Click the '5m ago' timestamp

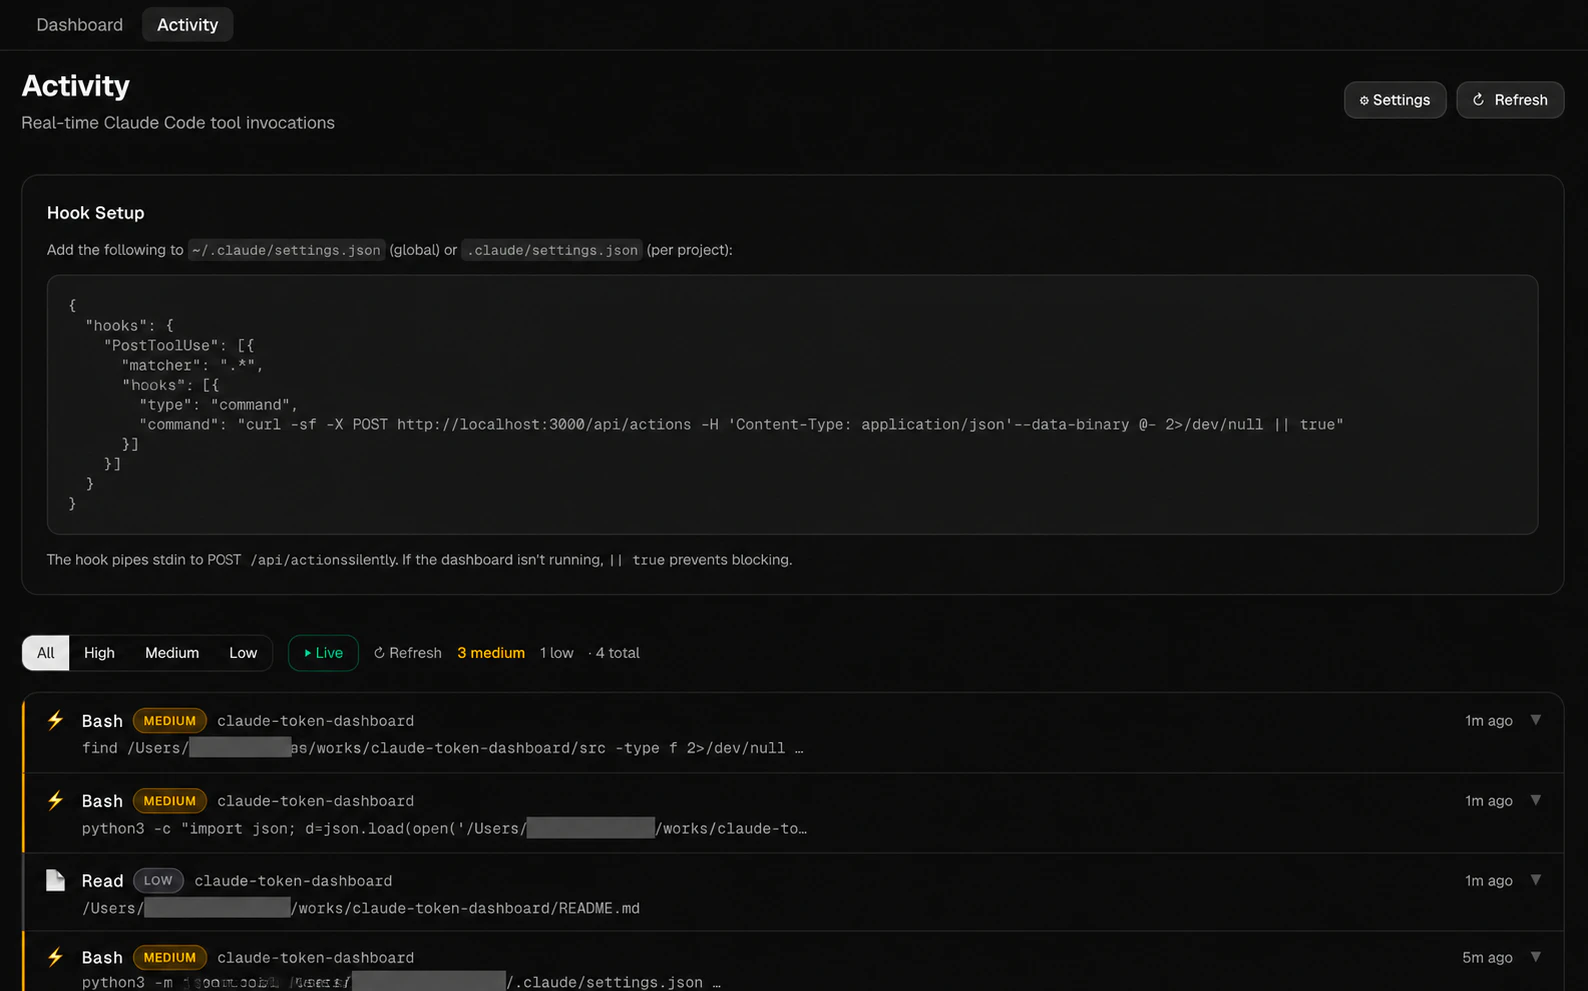point(1487,958)
